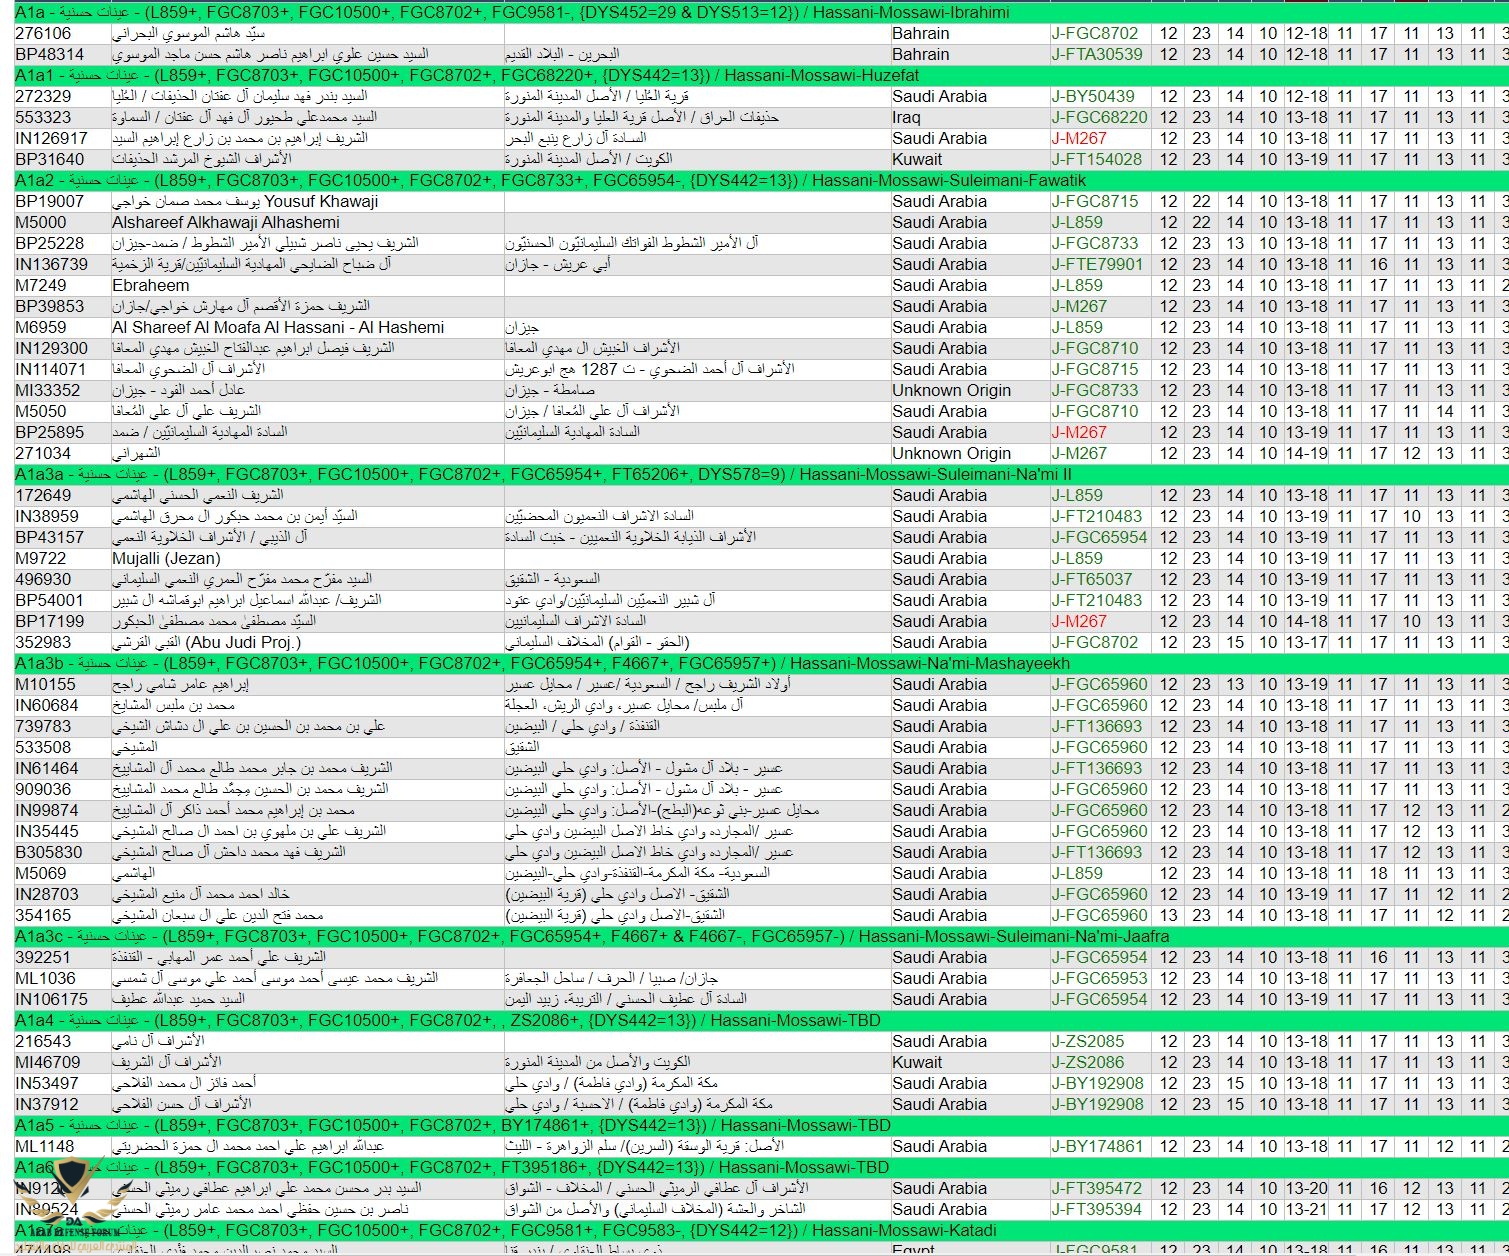Viewport: 1509px width, 1256px height.
Task: Click the name Yousuf Khawaji
Action: coord(321,202)
